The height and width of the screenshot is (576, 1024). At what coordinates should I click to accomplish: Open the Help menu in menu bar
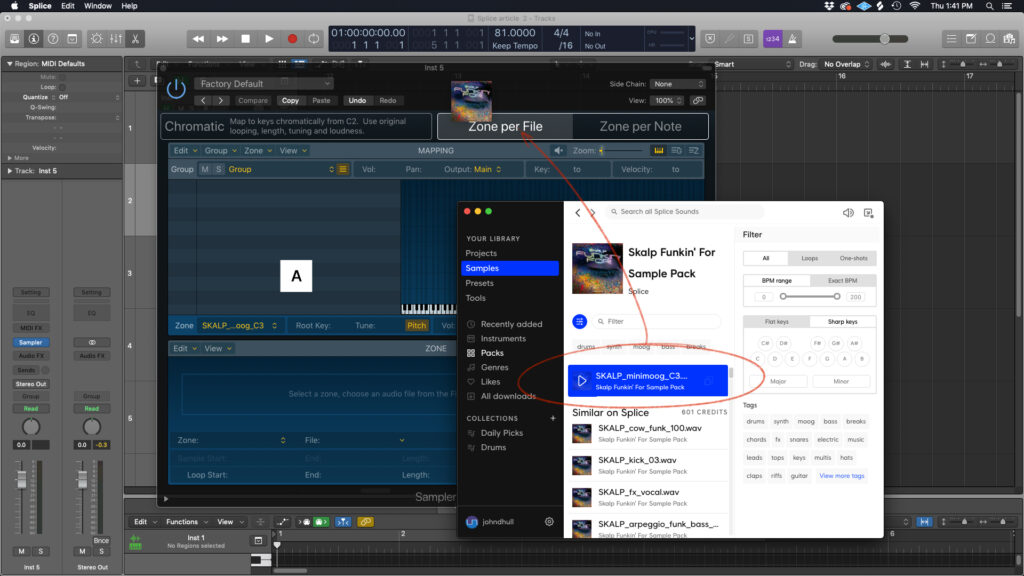(x=129, y=6)
